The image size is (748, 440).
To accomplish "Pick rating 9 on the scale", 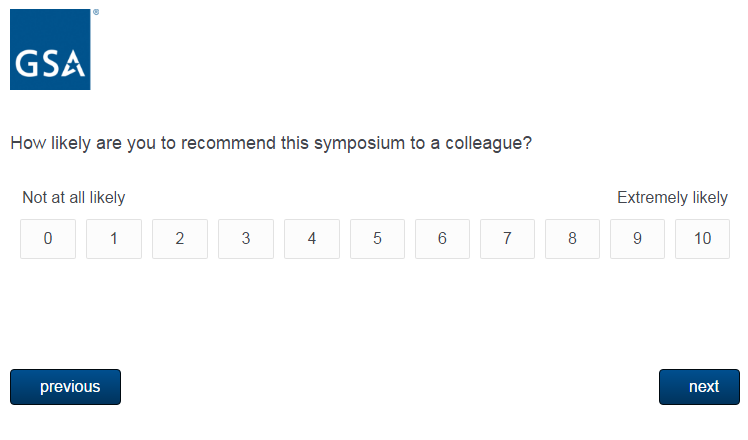I will (x=637, y=239).
